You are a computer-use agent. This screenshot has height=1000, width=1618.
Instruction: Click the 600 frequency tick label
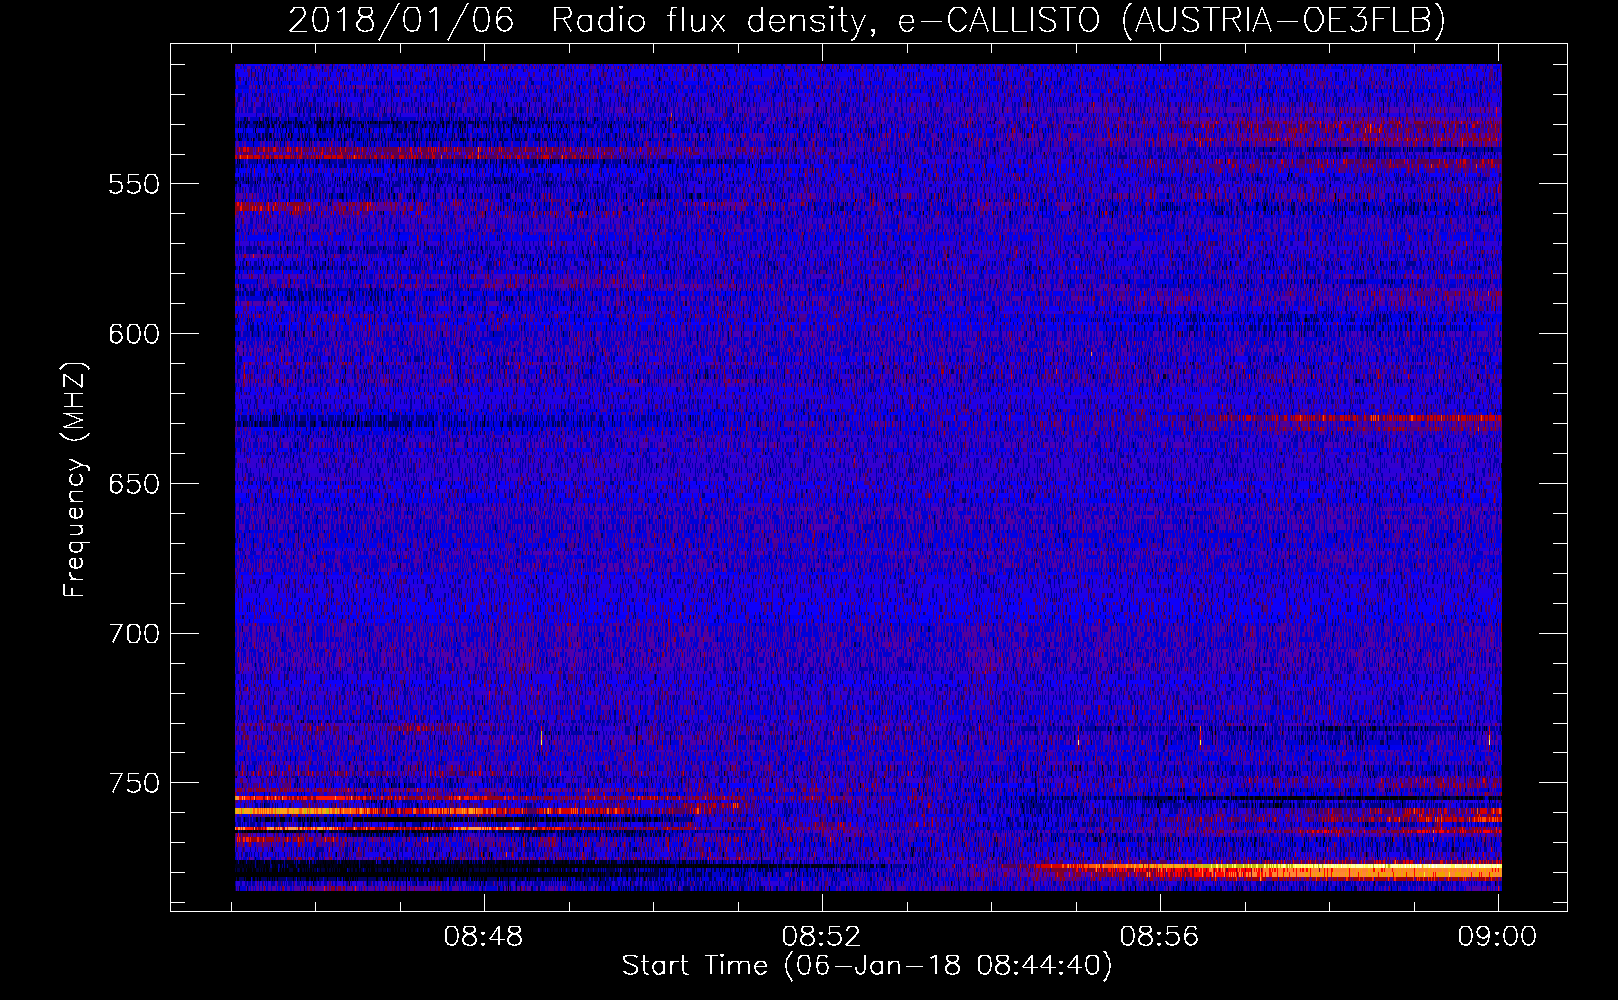134,334
